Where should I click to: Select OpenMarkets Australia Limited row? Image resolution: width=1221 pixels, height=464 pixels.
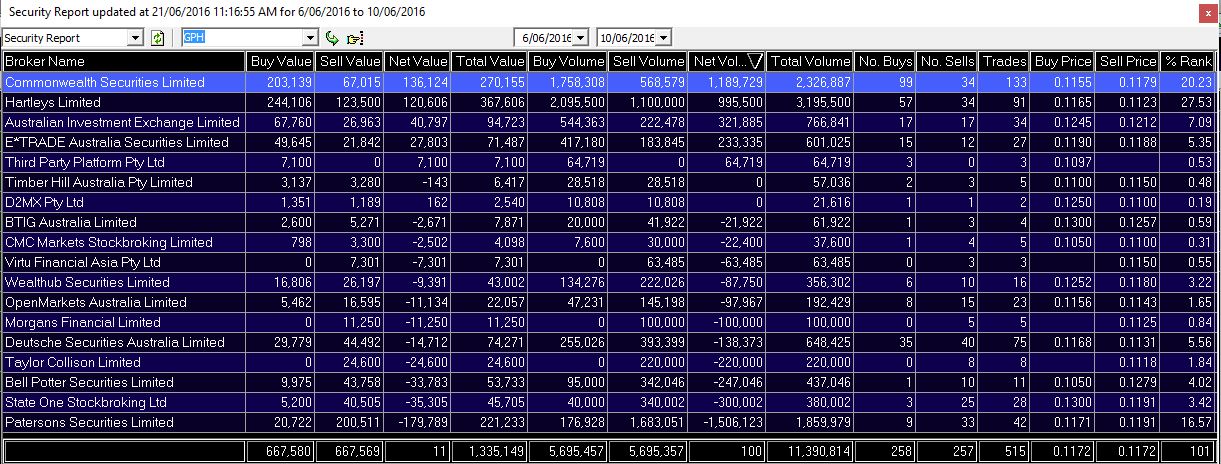tap(609, 302)
